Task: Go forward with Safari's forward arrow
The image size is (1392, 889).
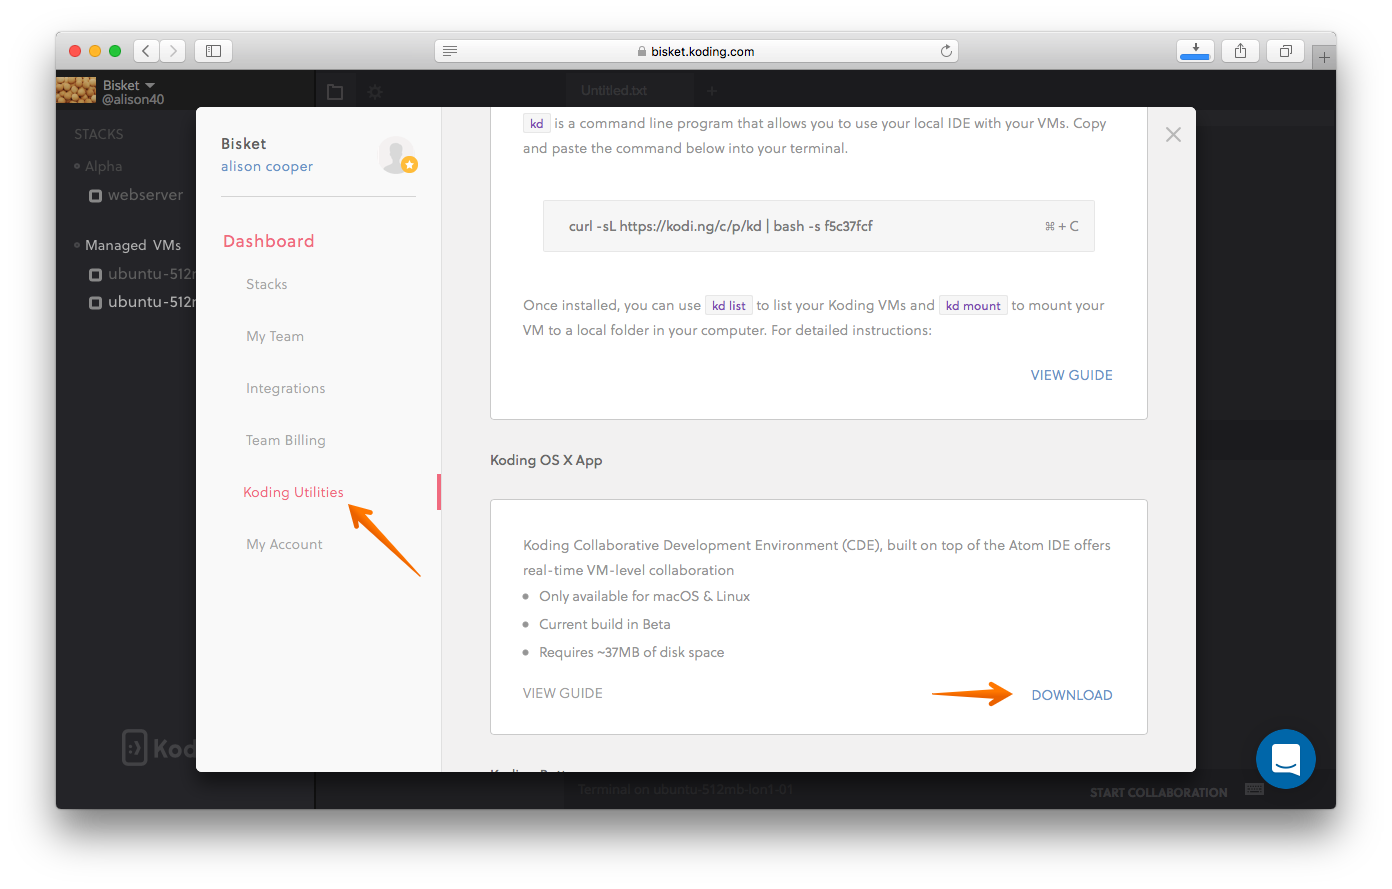Action: point(173,51)
